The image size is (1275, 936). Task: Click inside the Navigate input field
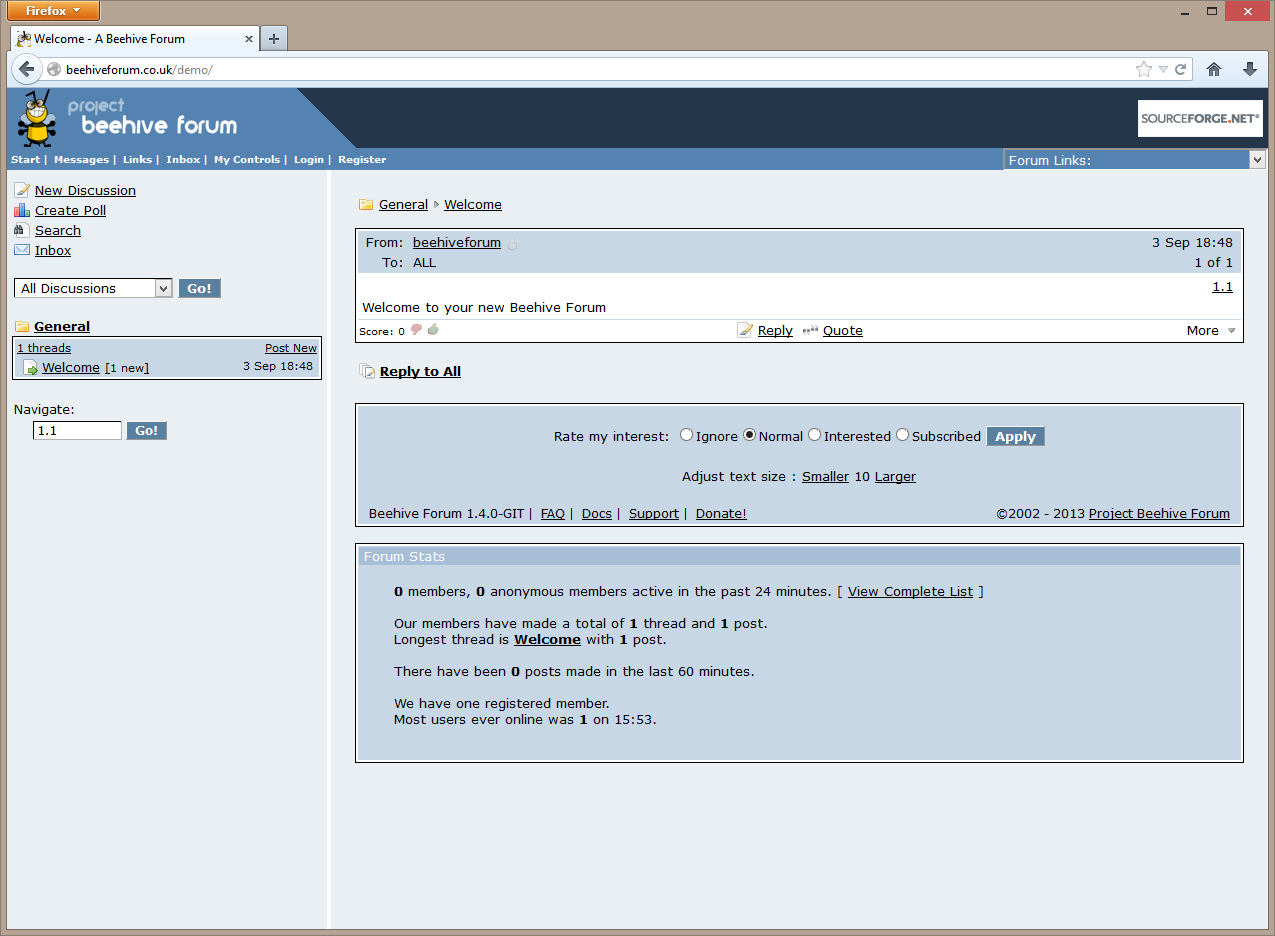[77, 430]
